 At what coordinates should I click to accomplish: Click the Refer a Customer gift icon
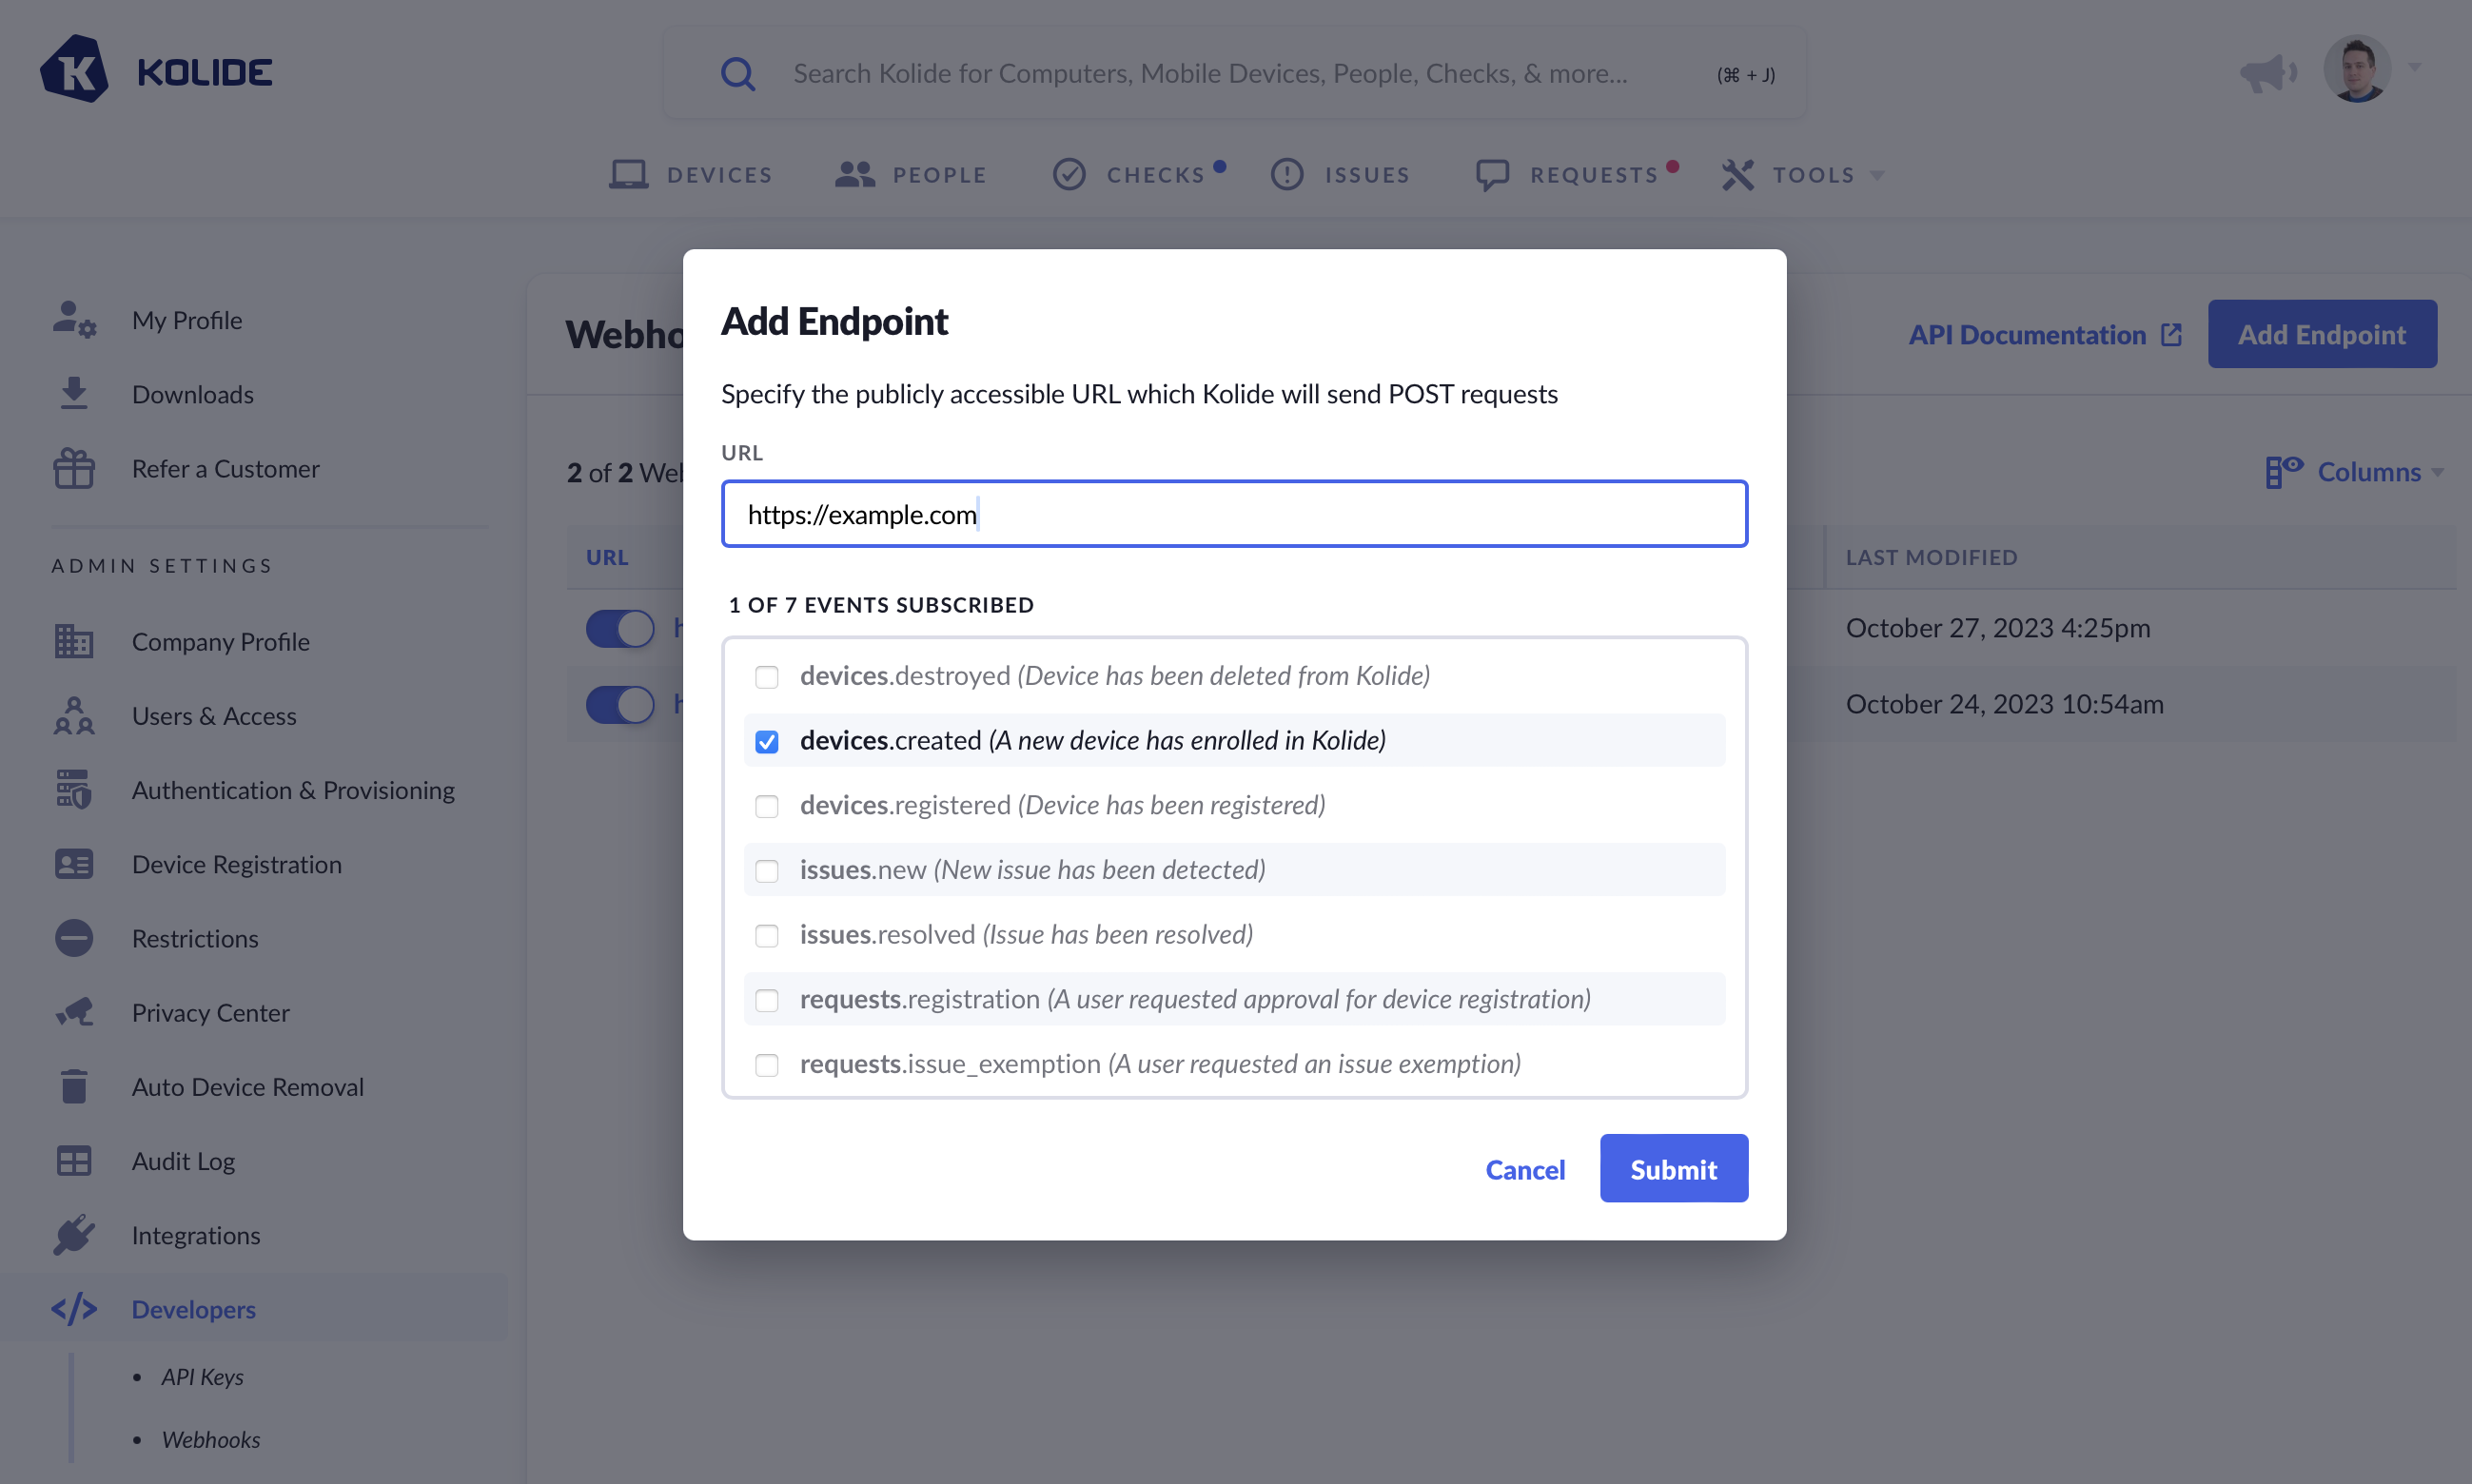coord(74,468)
